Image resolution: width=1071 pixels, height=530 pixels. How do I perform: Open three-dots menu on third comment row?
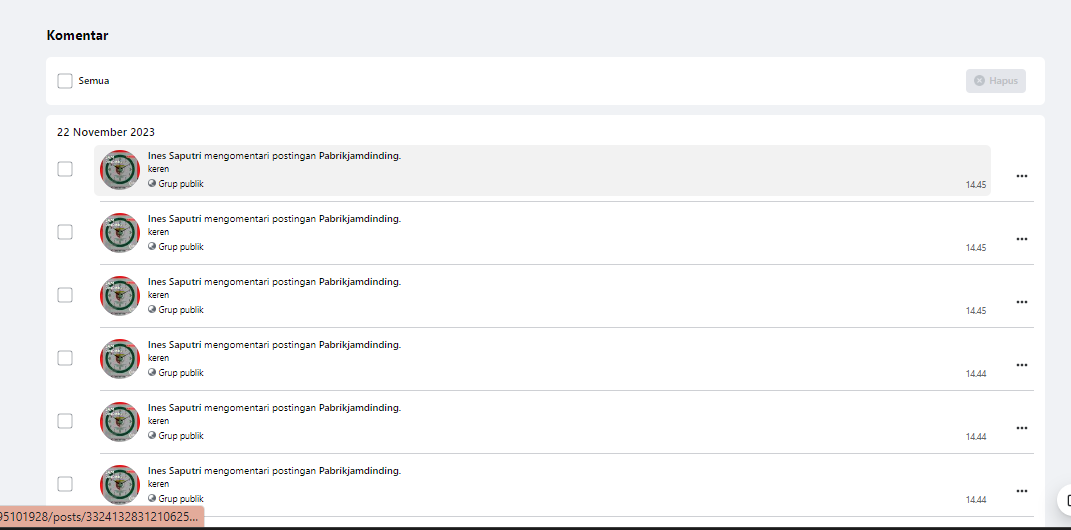(x=1021, y=302)
